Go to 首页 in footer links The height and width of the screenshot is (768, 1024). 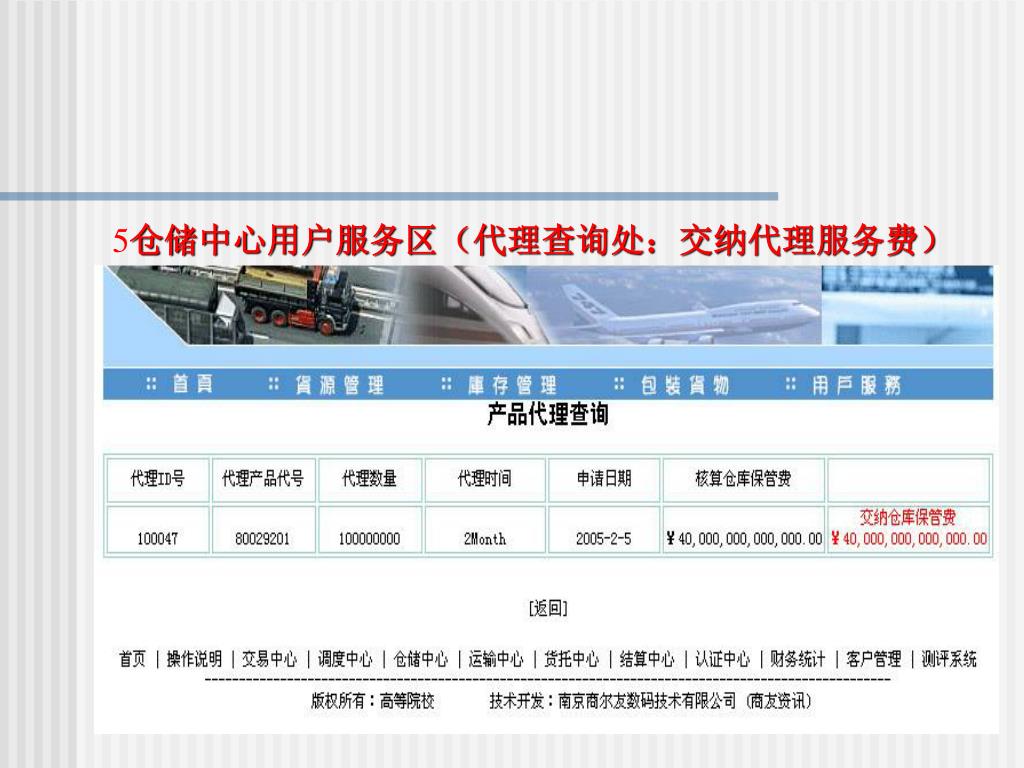(x=133, y=658)
